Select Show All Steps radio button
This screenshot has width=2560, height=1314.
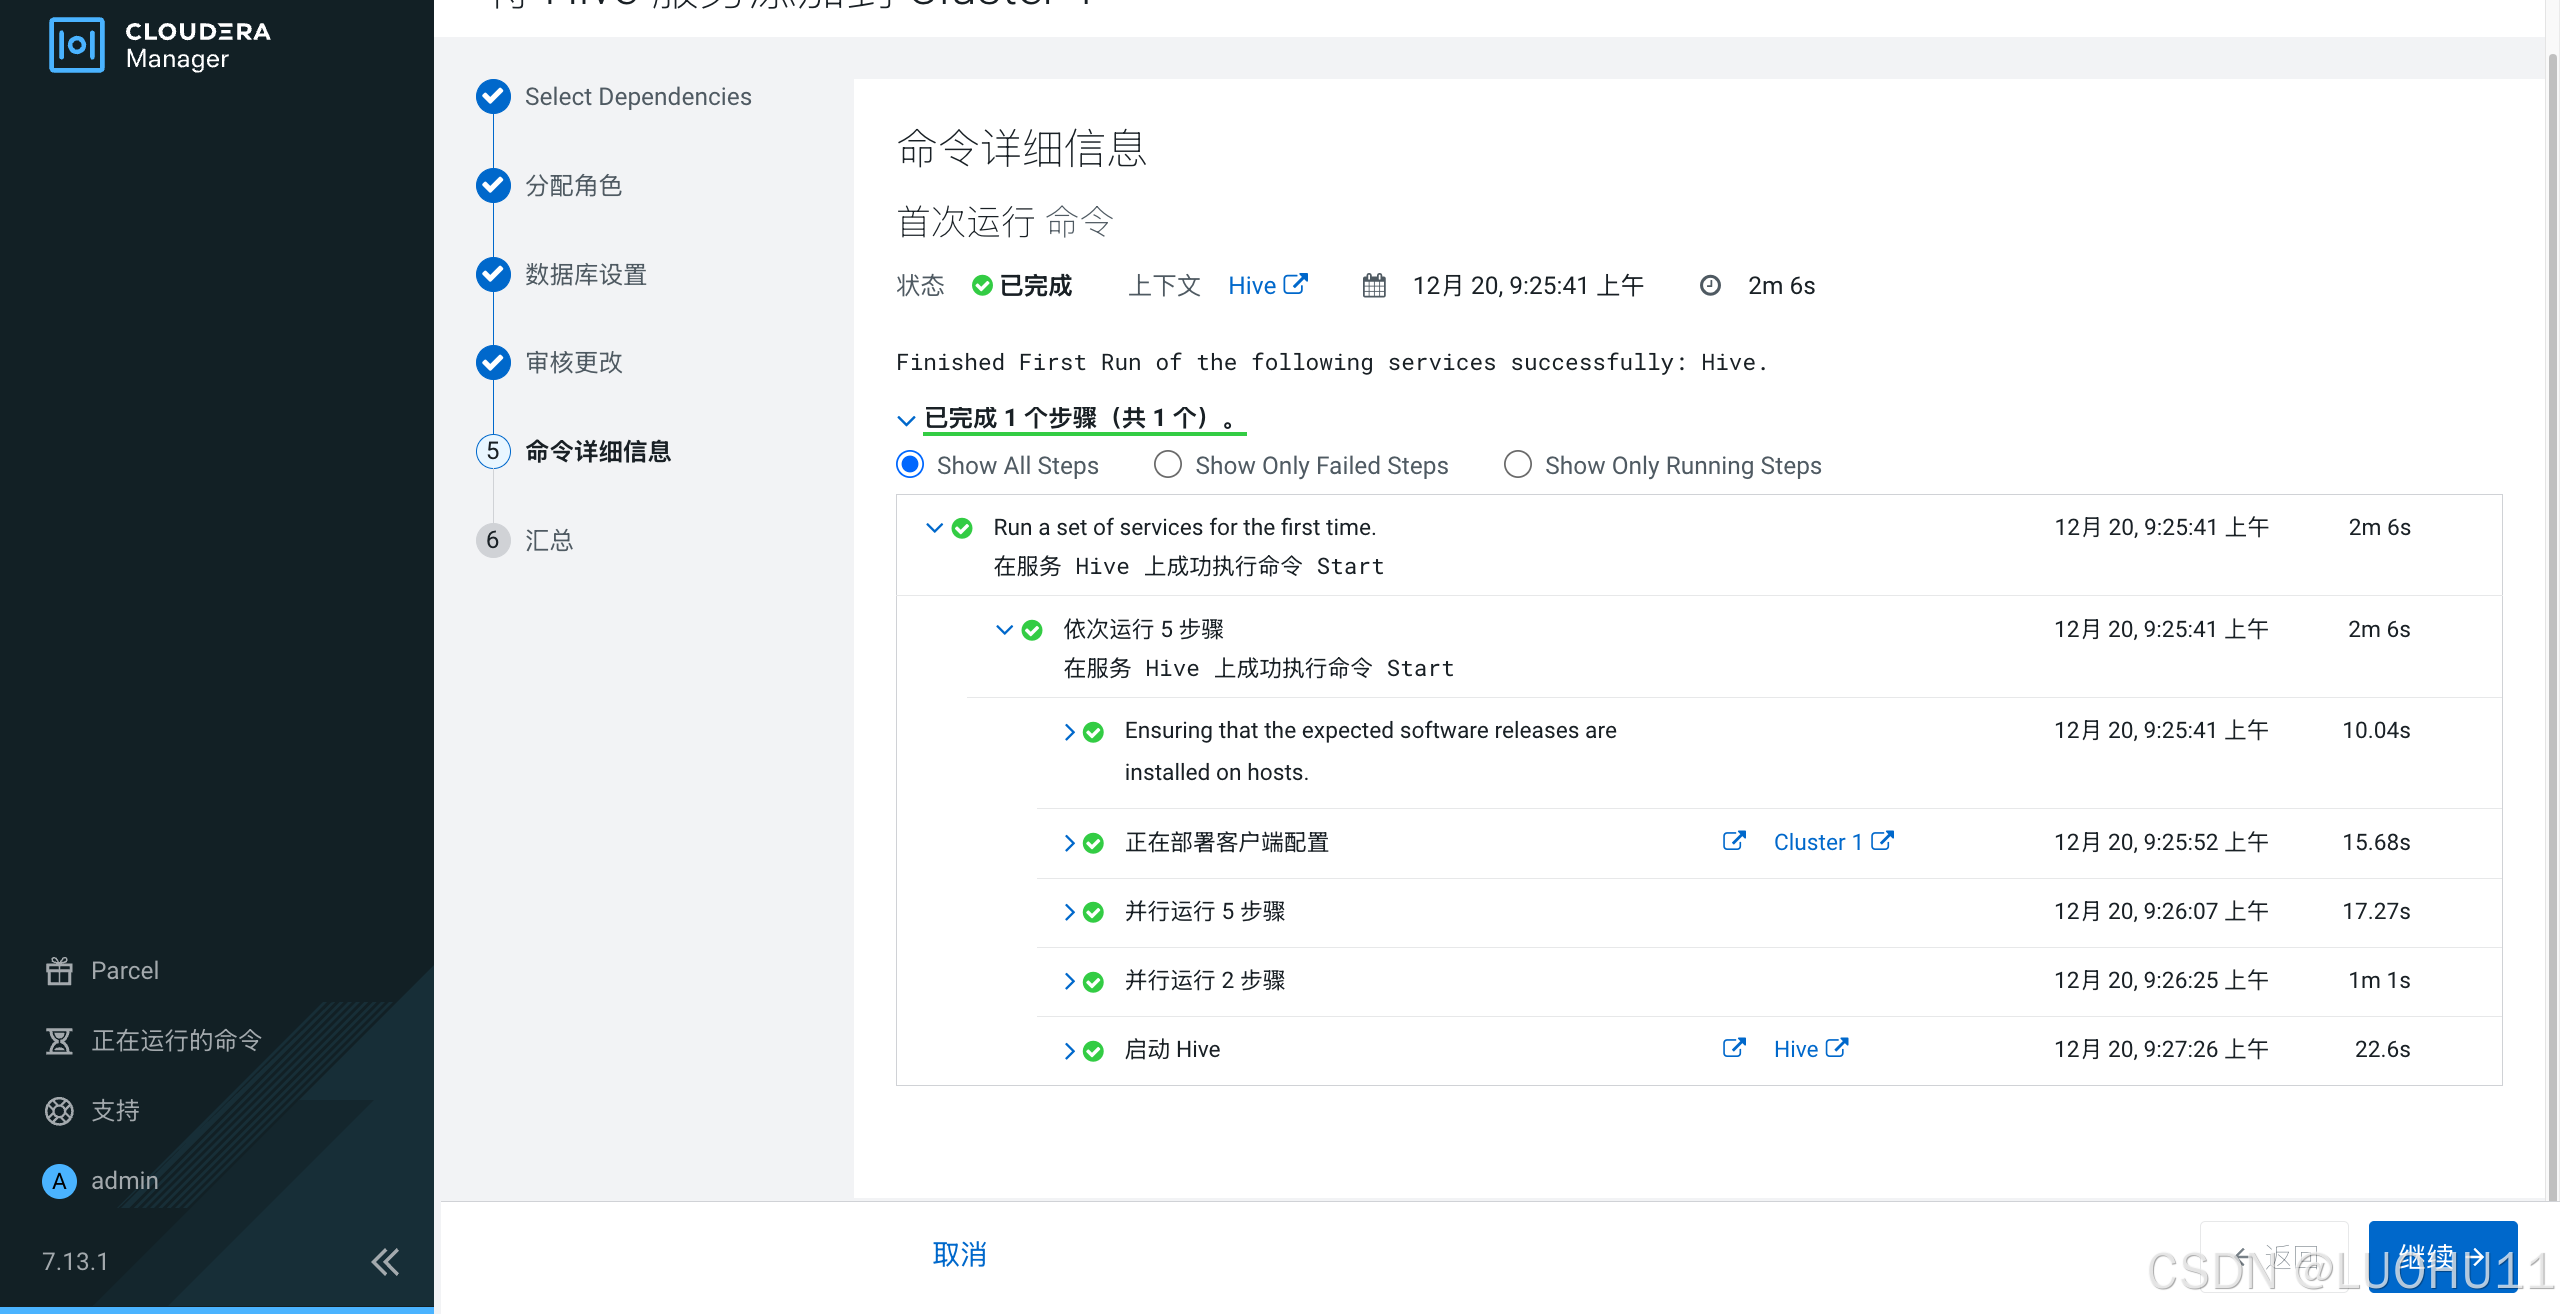pos(910,465)
